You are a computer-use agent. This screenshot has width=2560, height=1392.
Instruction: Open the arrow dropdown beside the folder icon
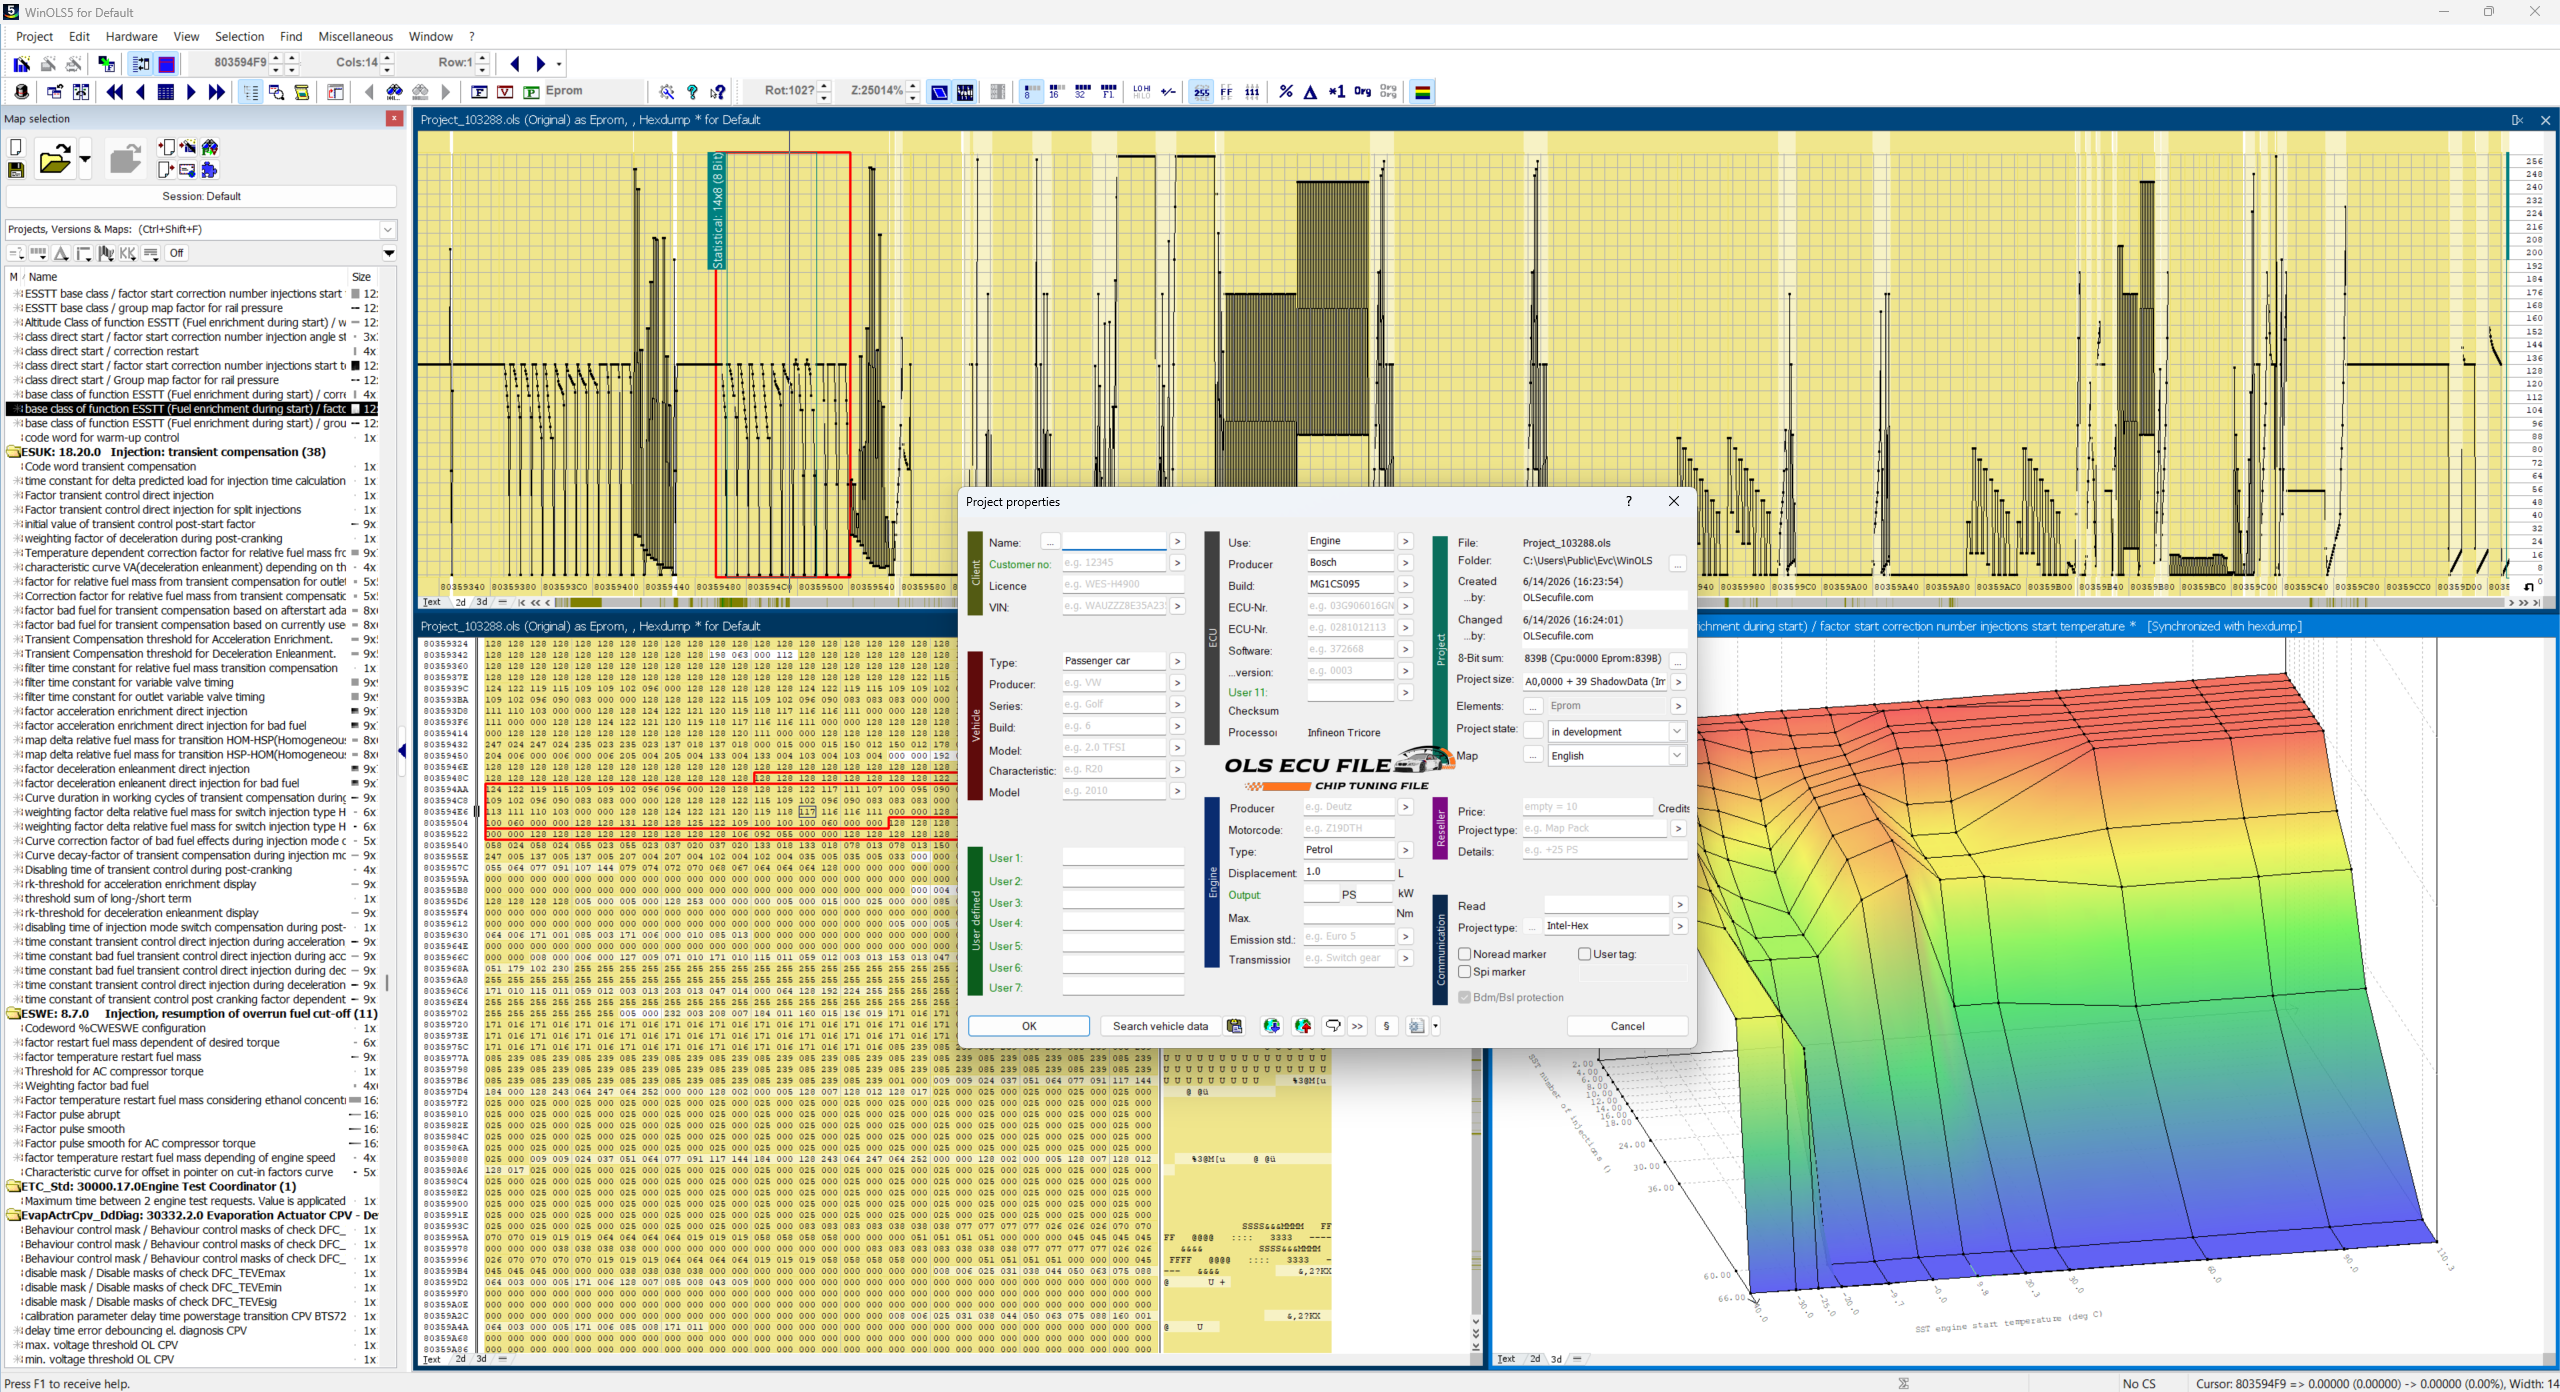85,159
